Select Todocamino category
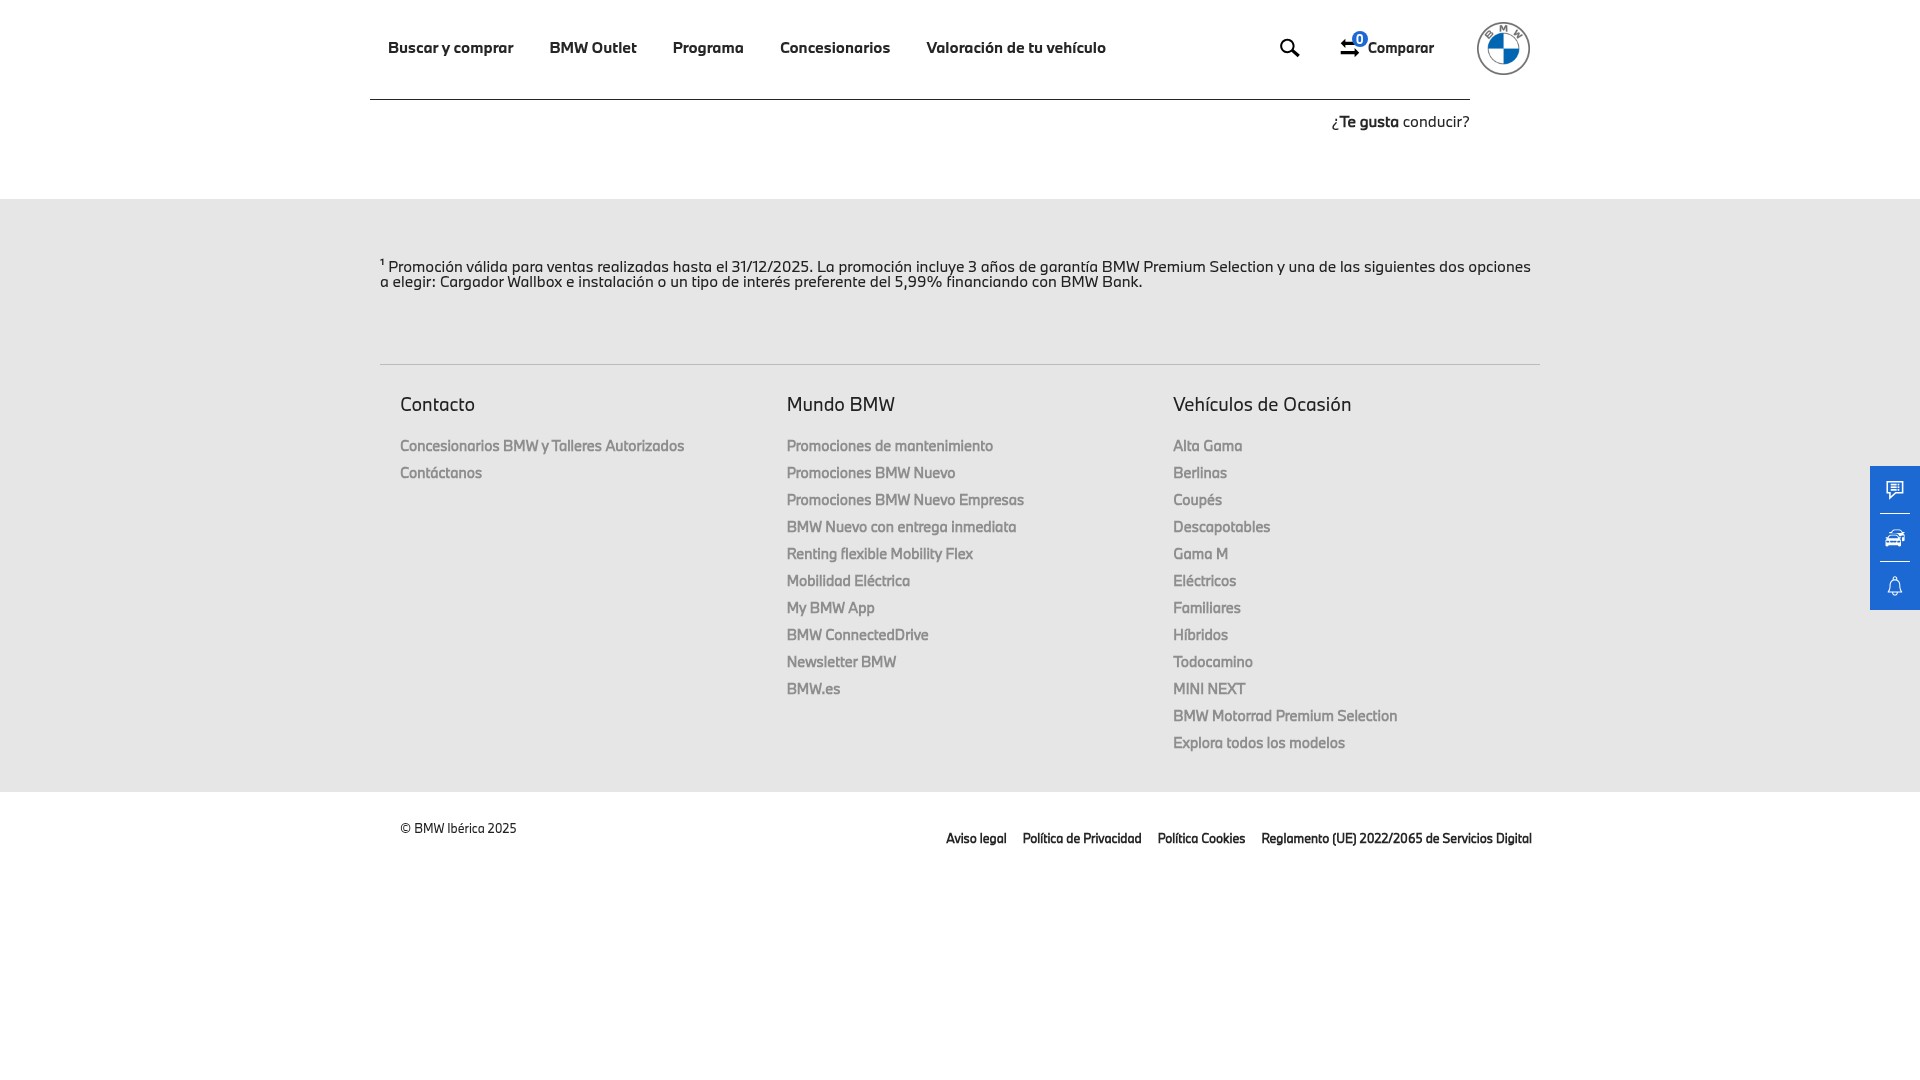Screen dimensions: 1920x1080 (1212, 662)
